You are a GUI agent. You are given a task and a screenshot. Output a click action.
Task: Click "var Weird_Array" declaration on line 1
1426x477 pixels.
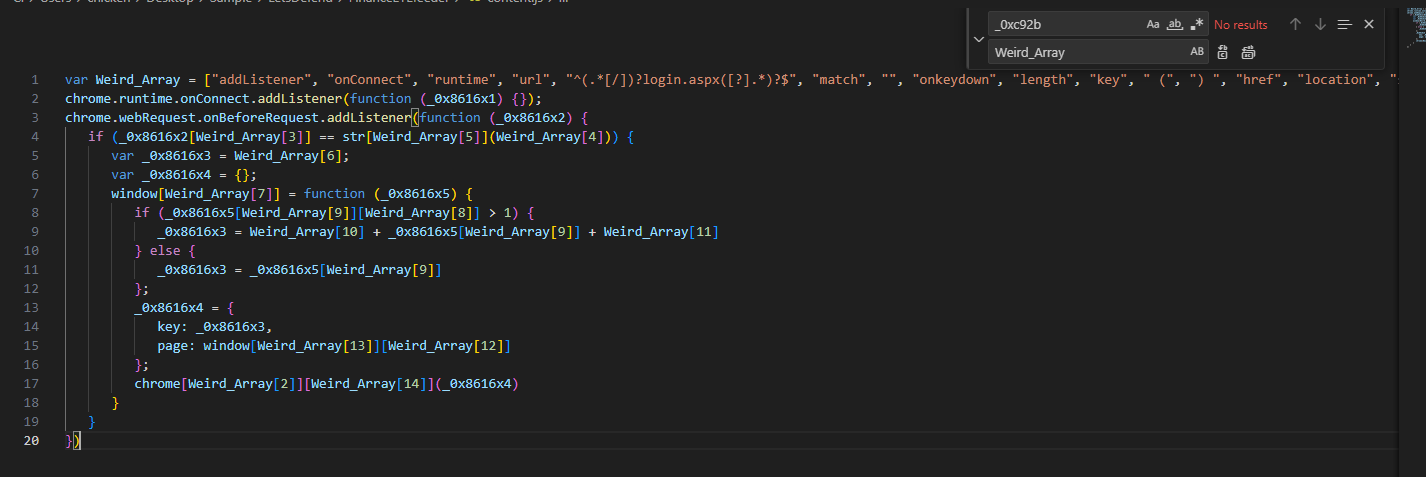click(123, 80)
